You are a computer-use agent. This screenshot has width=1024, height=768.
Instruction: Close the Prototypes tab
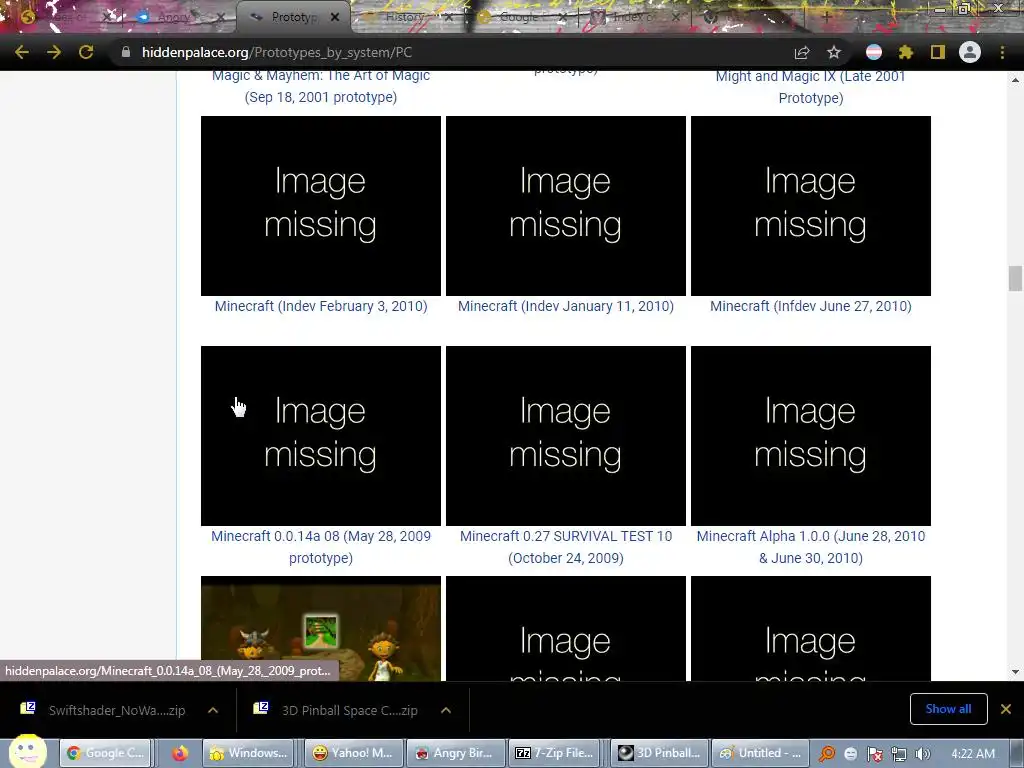point(335,17)
